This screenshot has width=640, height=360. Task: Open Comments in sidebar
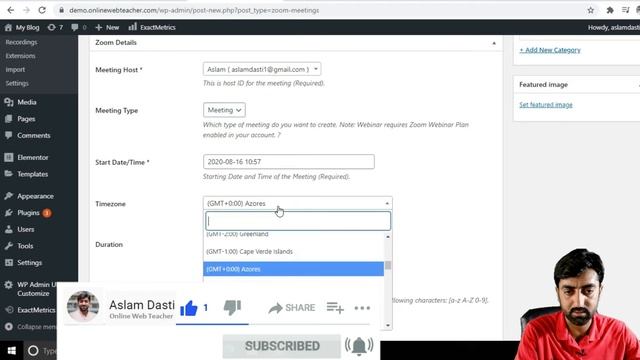(x=33, y=136)
